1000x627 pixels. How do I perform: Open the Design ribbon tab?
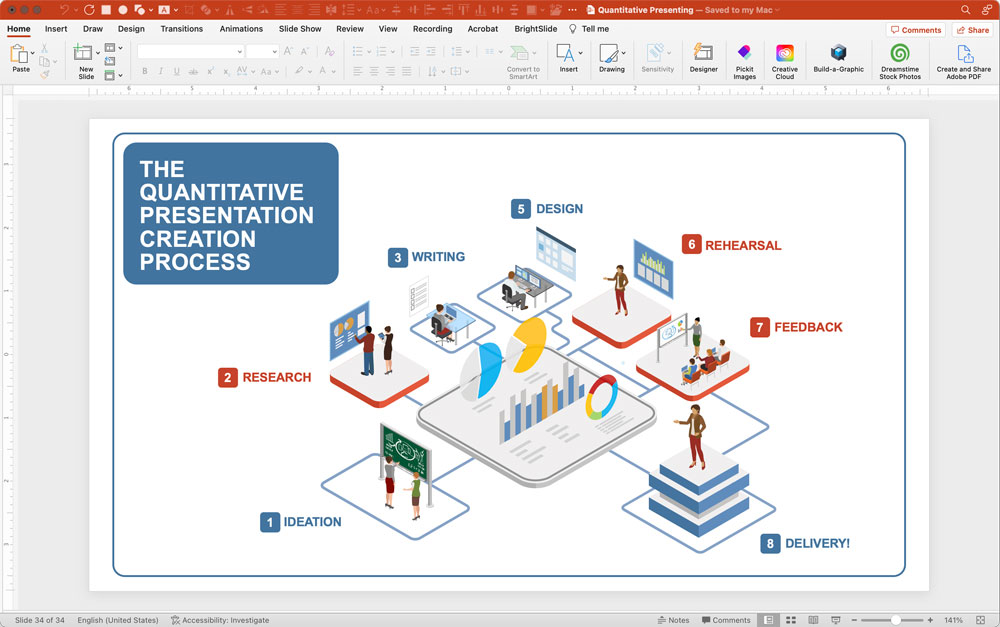point(131,29)
